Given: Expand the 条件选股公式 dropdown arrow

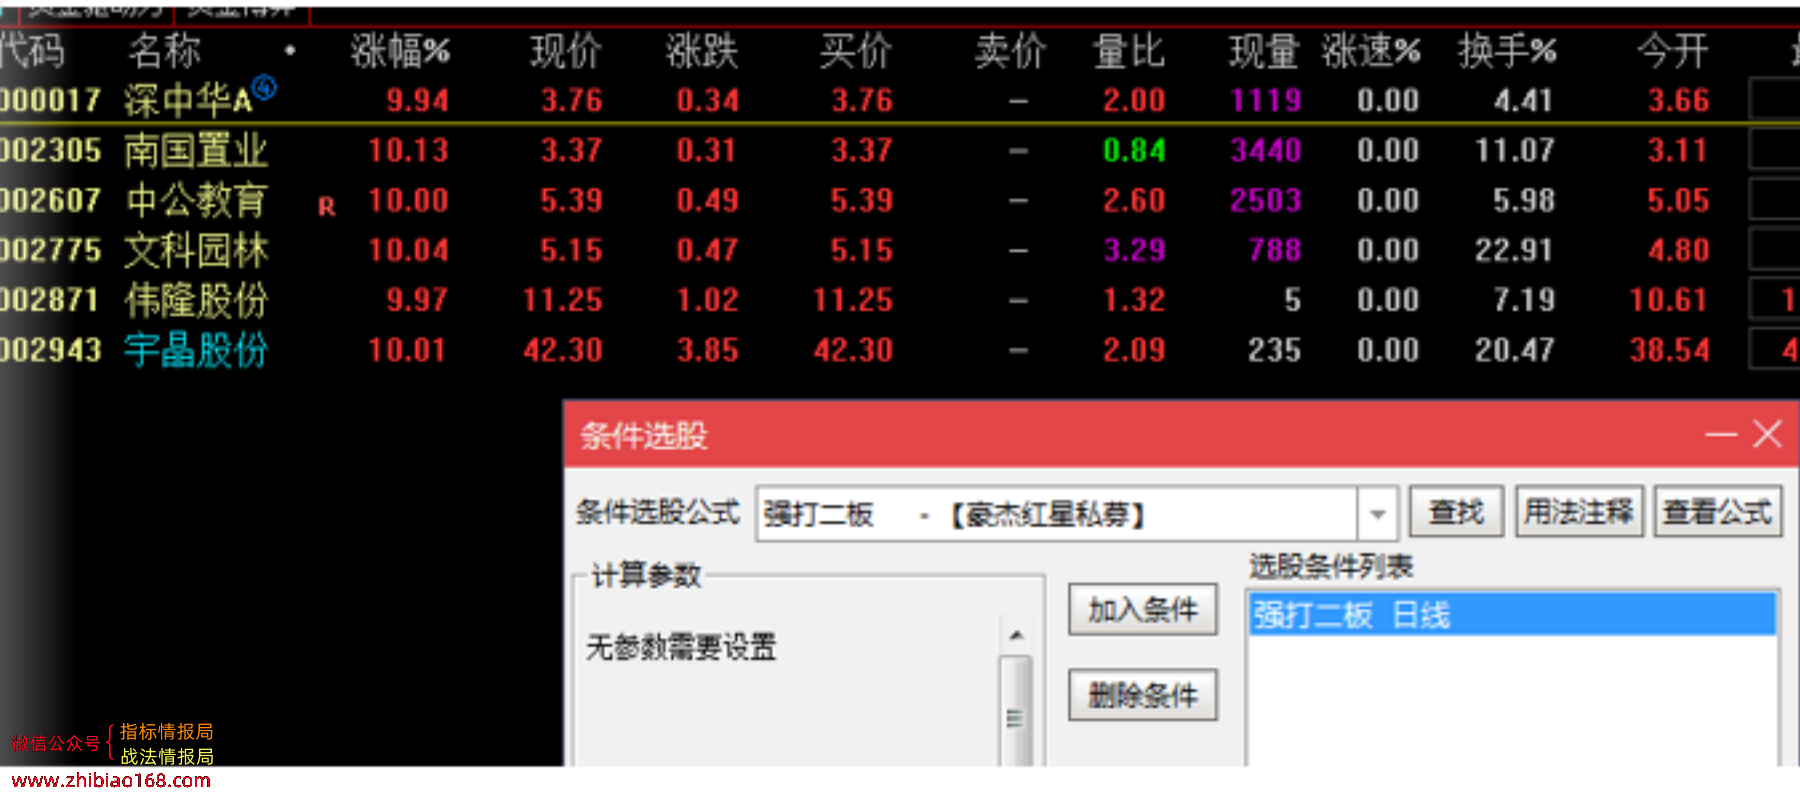Looking at the screenshot, I should [1378, 514].
